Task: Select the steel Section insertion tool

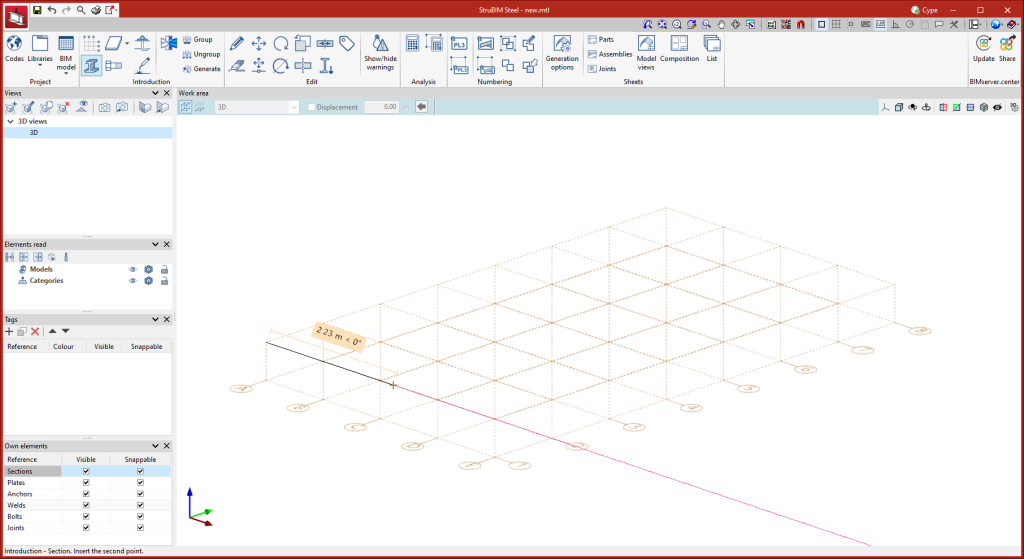Action: point(91,66)
